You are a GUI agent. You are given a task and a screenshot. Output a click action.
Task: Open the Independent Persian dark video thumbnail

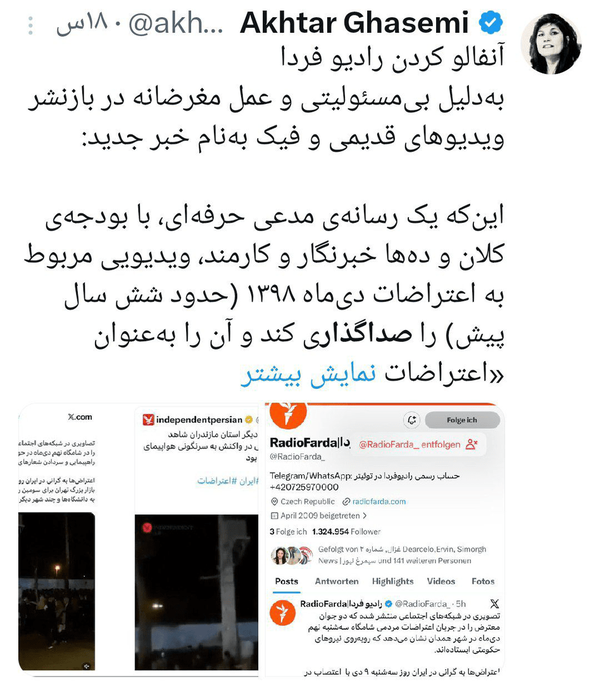pyautogui.click(x=196, y=592)
